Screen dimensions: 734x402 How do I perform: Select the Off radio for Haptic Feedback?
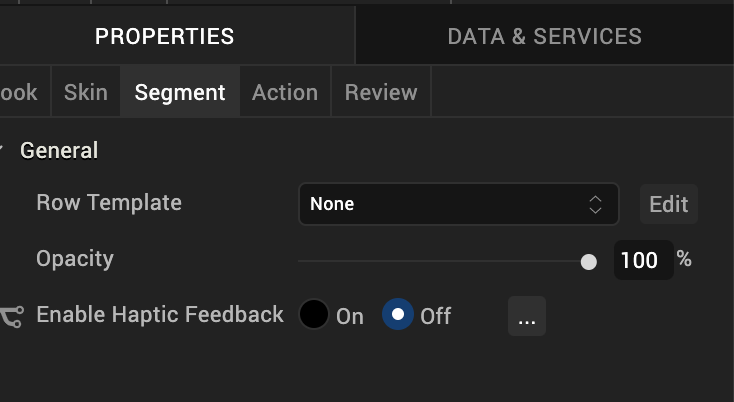coord(398,315)
